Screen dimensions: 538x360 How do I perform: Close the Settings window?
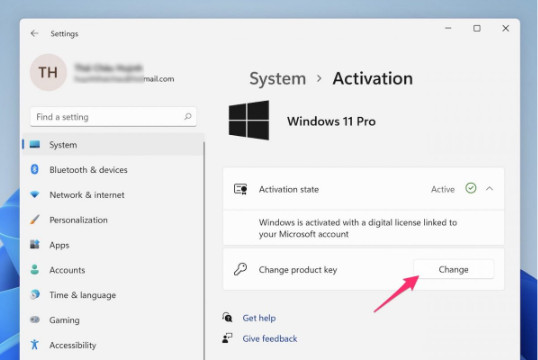pyautogui.click(x=505, y=28)
